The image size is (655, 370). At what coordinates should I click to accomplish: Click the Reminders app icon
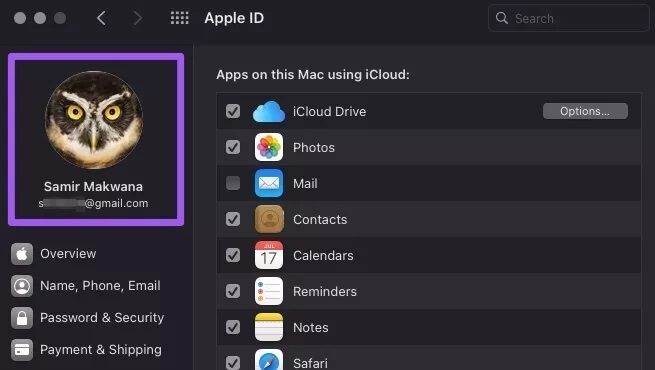coord(269,291)
